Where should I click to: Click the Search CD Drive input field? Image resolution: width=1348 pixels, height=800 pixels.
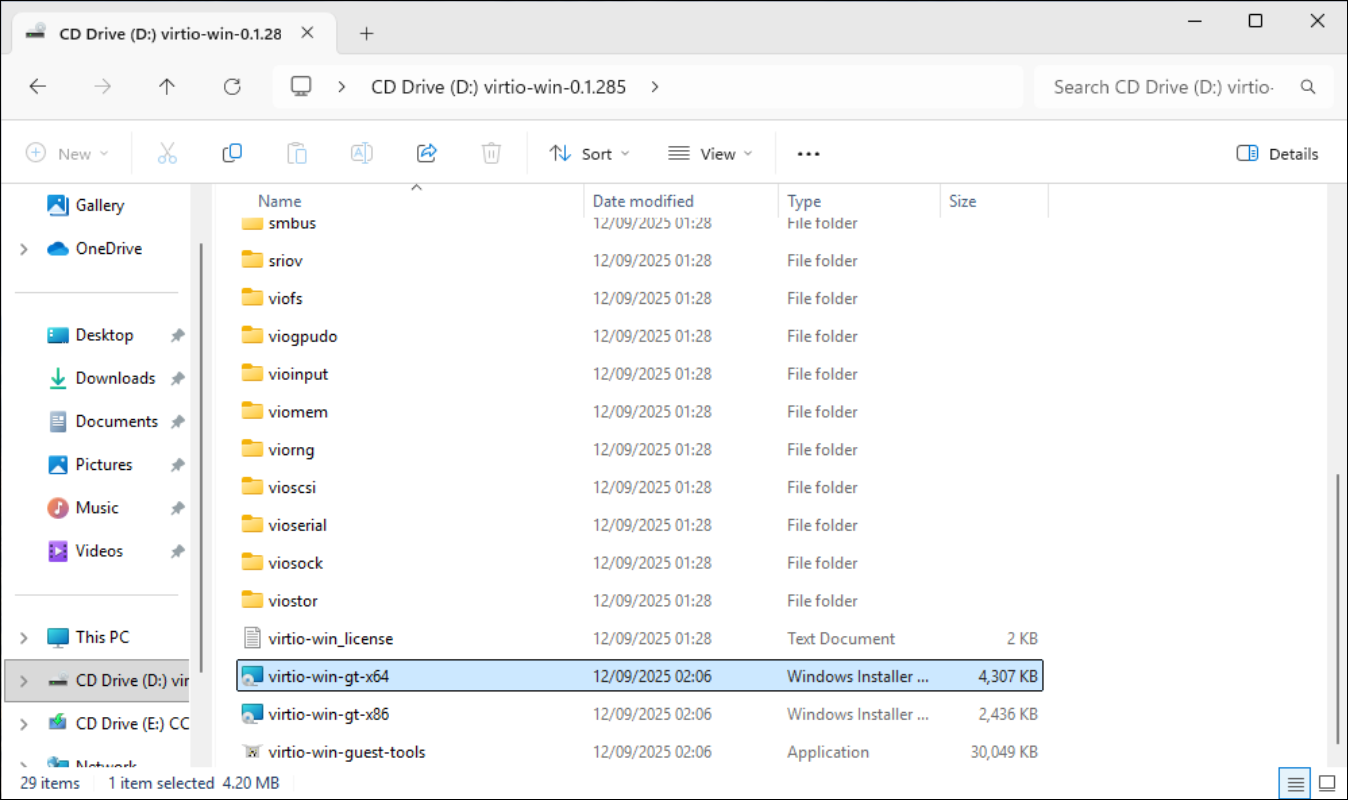pyautogui.click(x=1163, y=87)
